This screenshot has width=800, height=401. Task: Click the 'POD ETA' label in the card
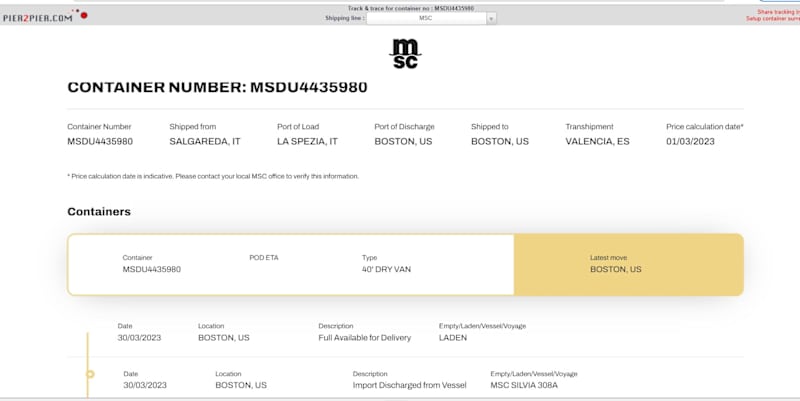(x=264, y=258)
